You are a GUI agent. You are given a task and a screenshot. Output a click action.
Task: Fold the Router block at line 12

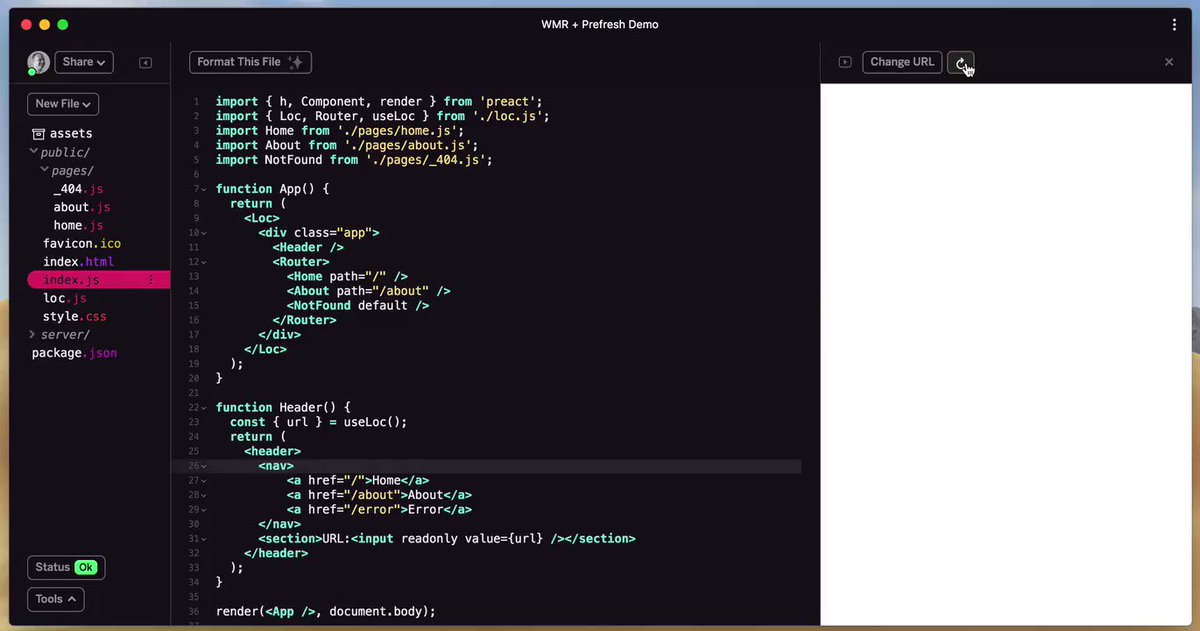pos(204,262)
